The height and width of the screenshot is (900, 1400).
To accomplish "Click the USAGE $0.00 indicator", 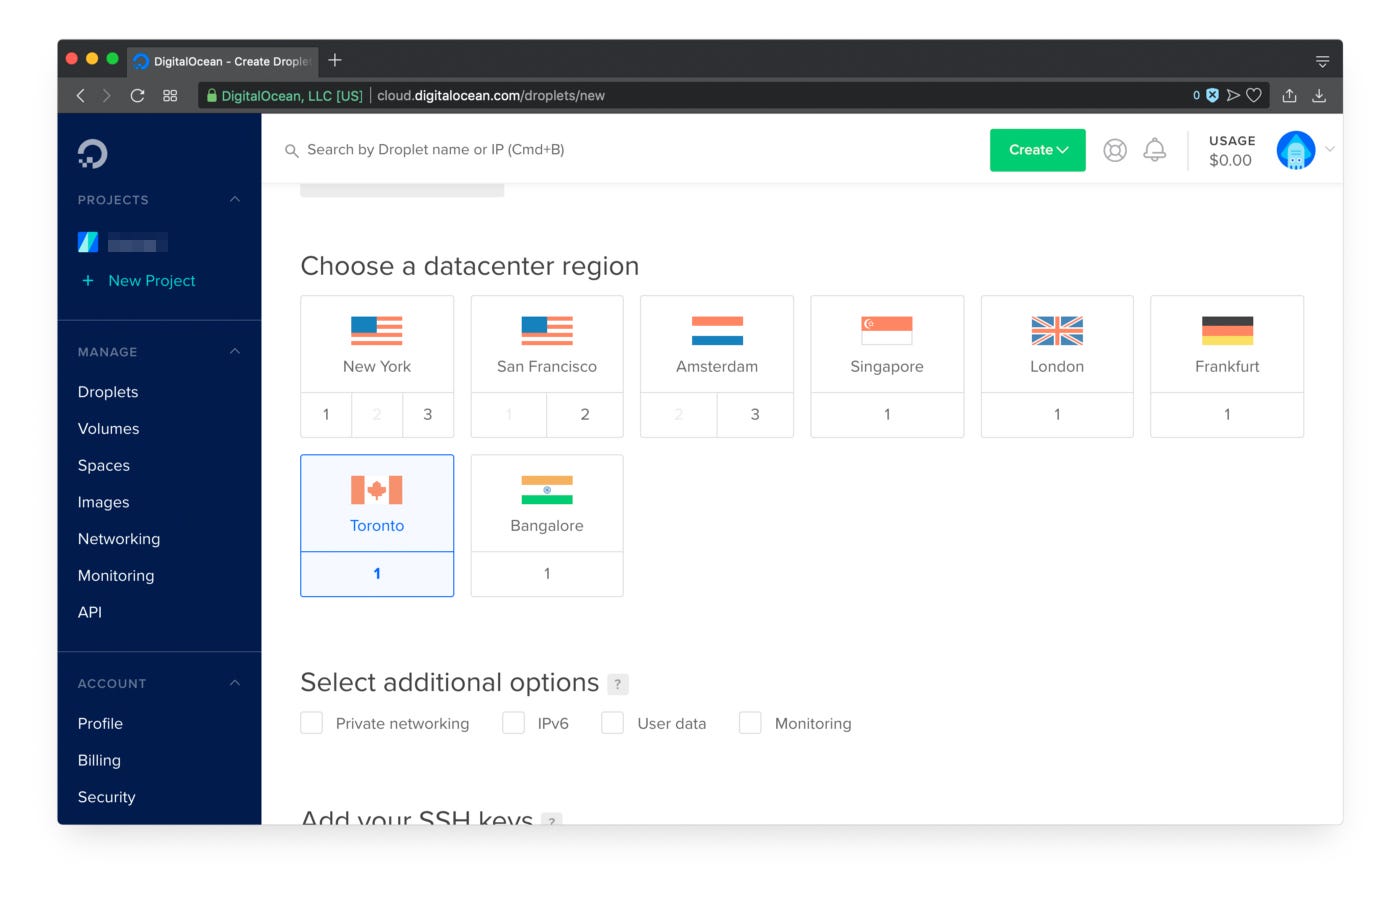I will 1231,151.
